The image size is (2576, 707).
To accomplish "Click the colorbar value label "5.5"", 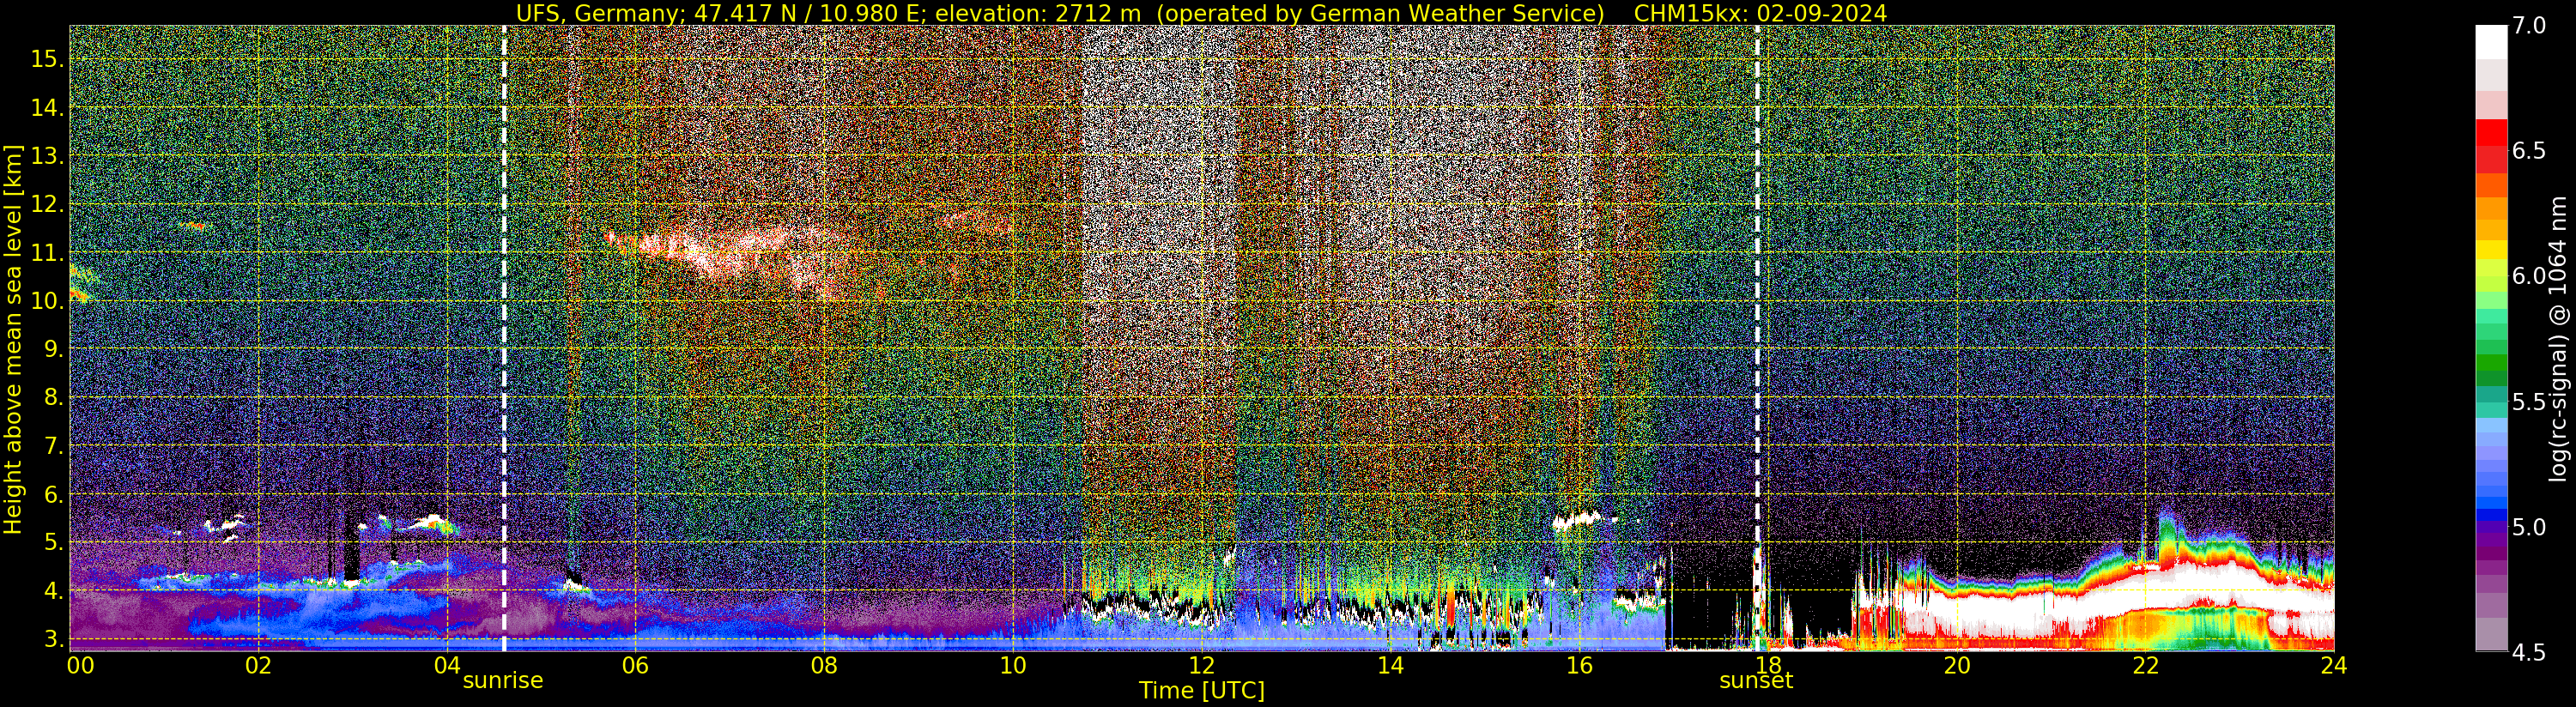I will pos(2528,402).
